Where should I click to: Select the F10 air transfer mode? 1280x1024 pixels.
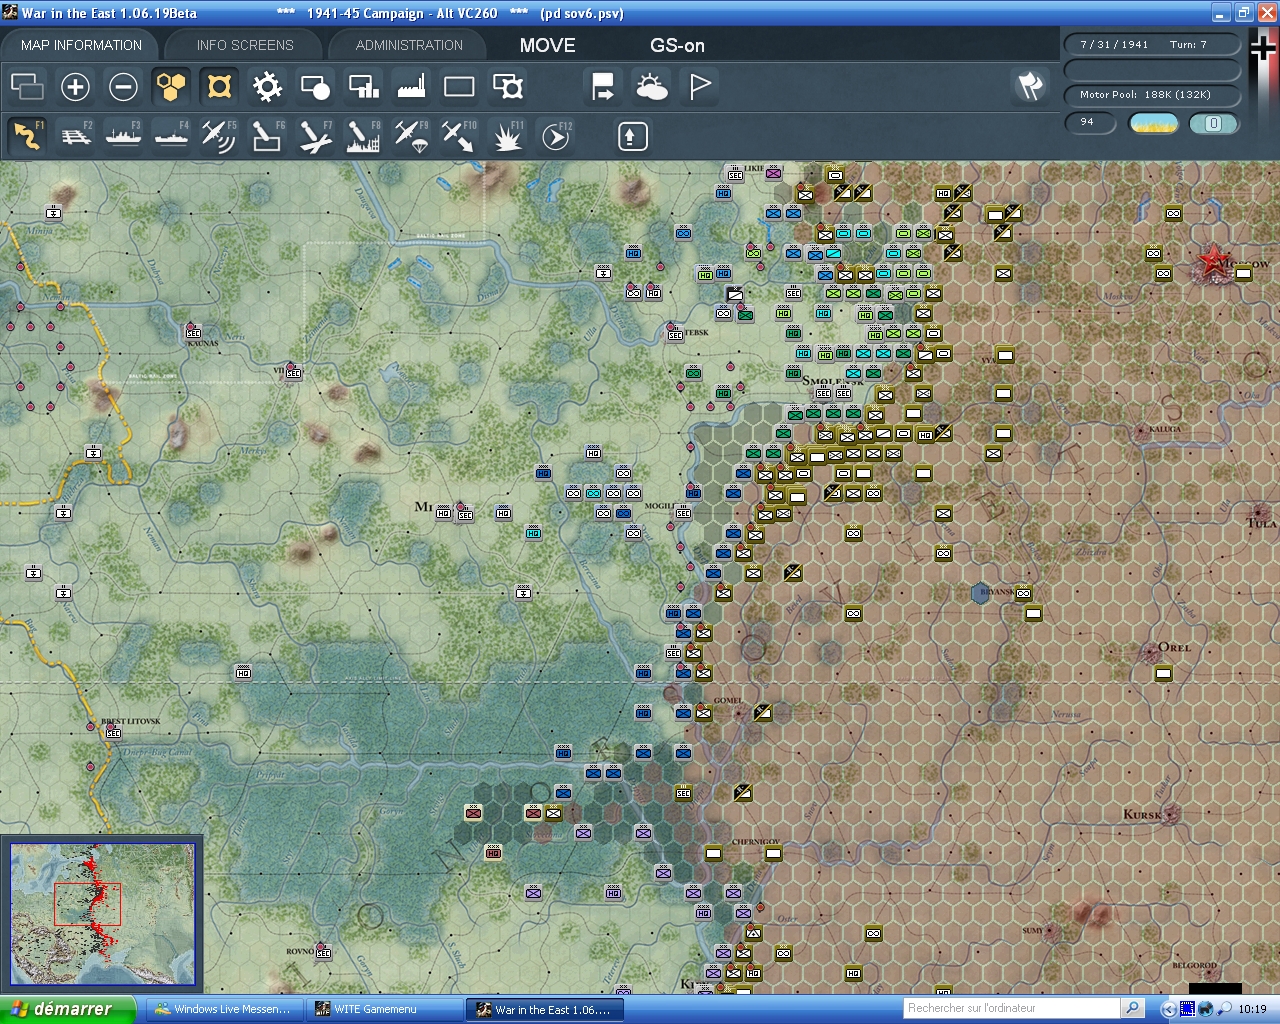click(x=459, y=136)
